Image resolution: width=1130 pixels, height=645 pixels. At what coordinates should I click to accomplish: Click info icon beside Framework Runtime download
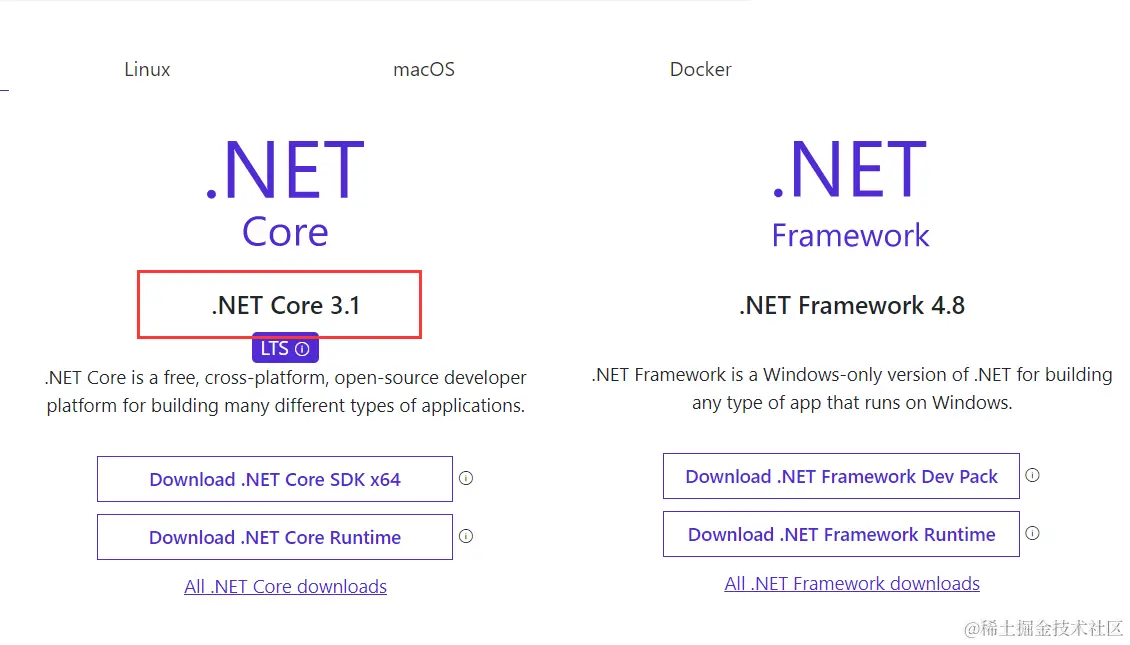[x=1033, y=533]
